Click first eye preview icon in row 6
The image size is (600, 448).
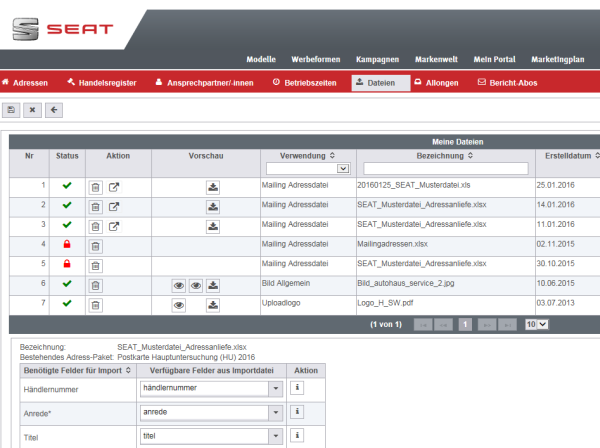[179, 285]
